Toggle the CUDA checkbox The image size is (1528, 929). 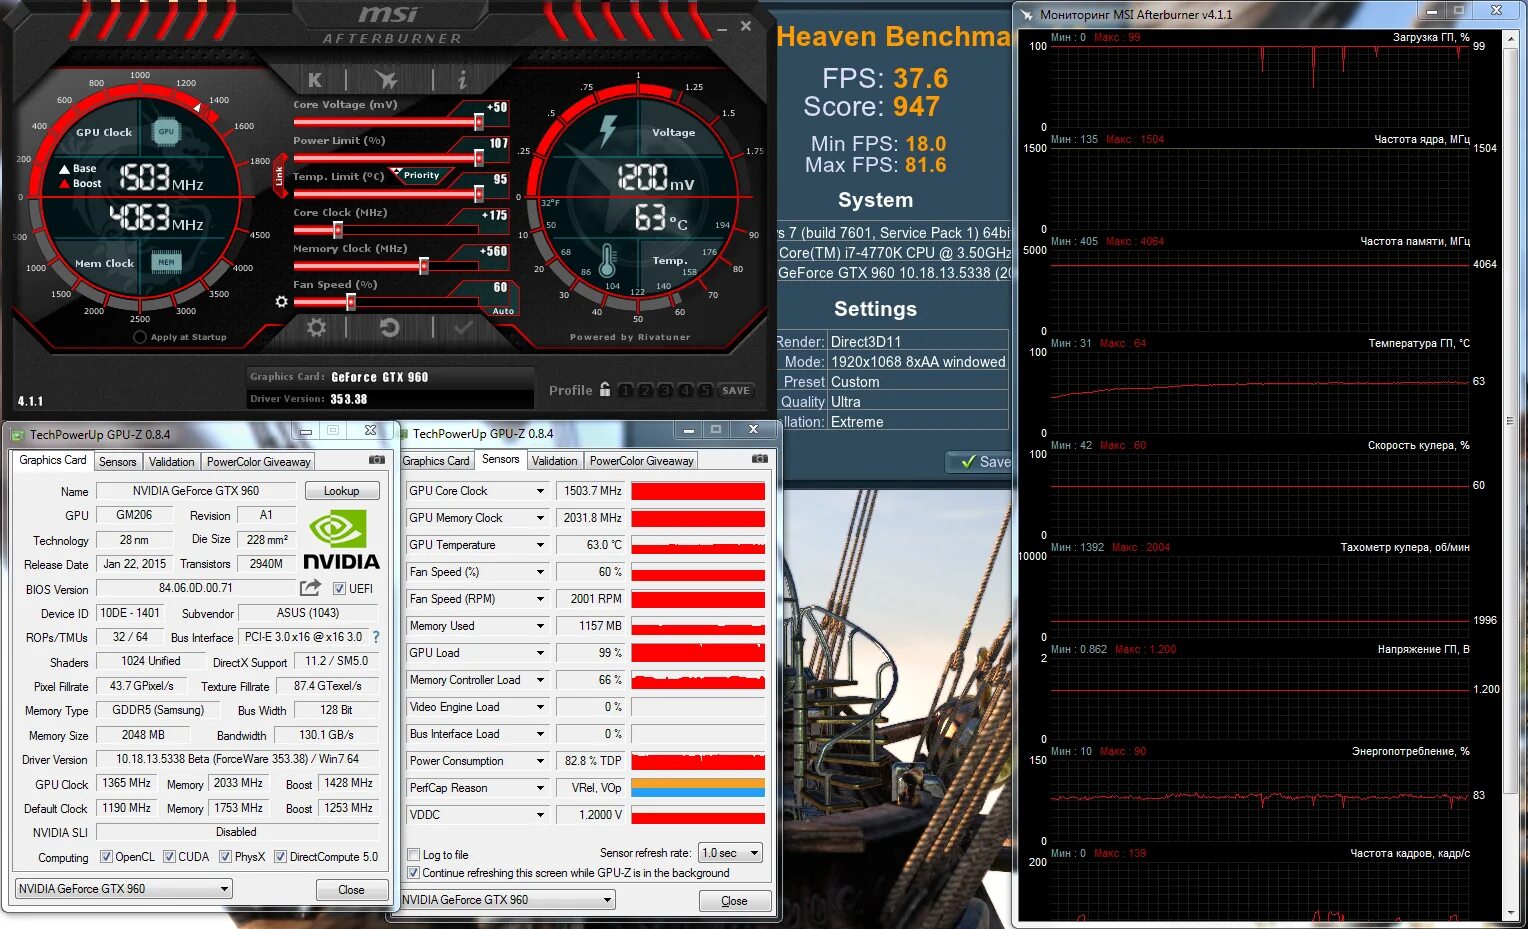tap(170, 857)
